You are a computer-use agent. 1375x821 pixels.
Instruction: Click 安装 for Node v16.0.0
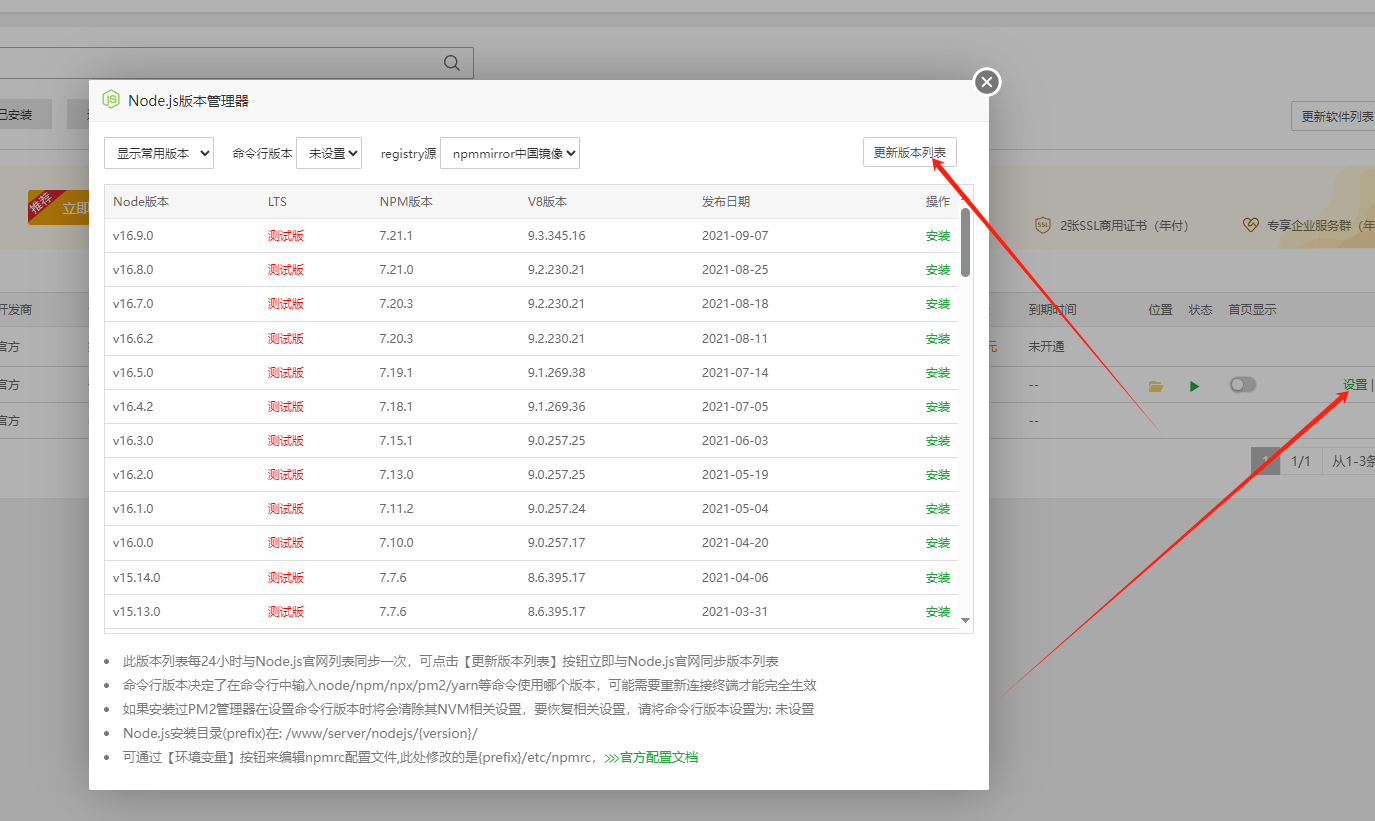point(938,543)
